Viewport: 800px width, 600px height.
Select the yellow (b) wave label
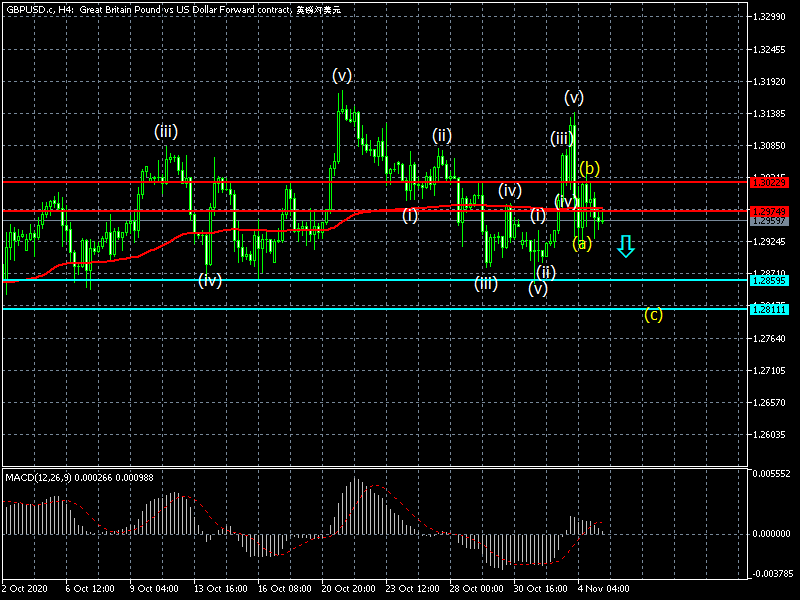(x=589, y=168)
